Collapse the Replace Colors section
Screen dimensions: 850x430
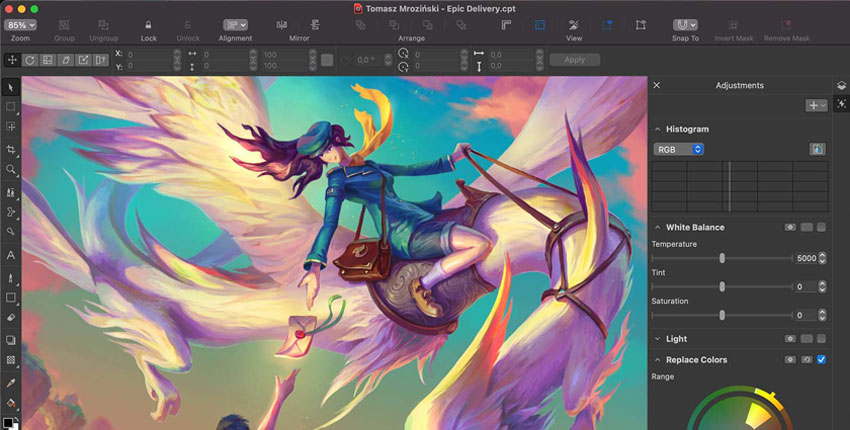(658, 360)
